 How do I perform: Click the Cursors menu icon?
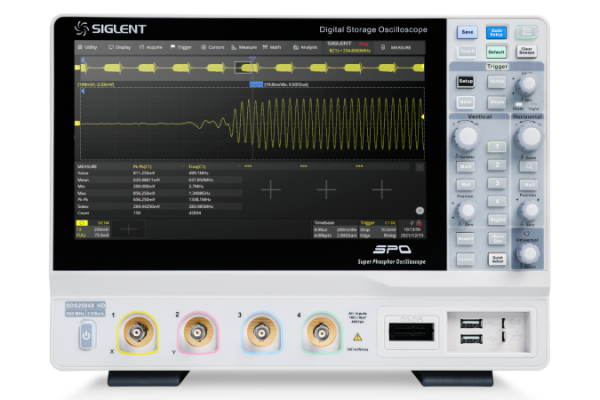coord(214,45)
